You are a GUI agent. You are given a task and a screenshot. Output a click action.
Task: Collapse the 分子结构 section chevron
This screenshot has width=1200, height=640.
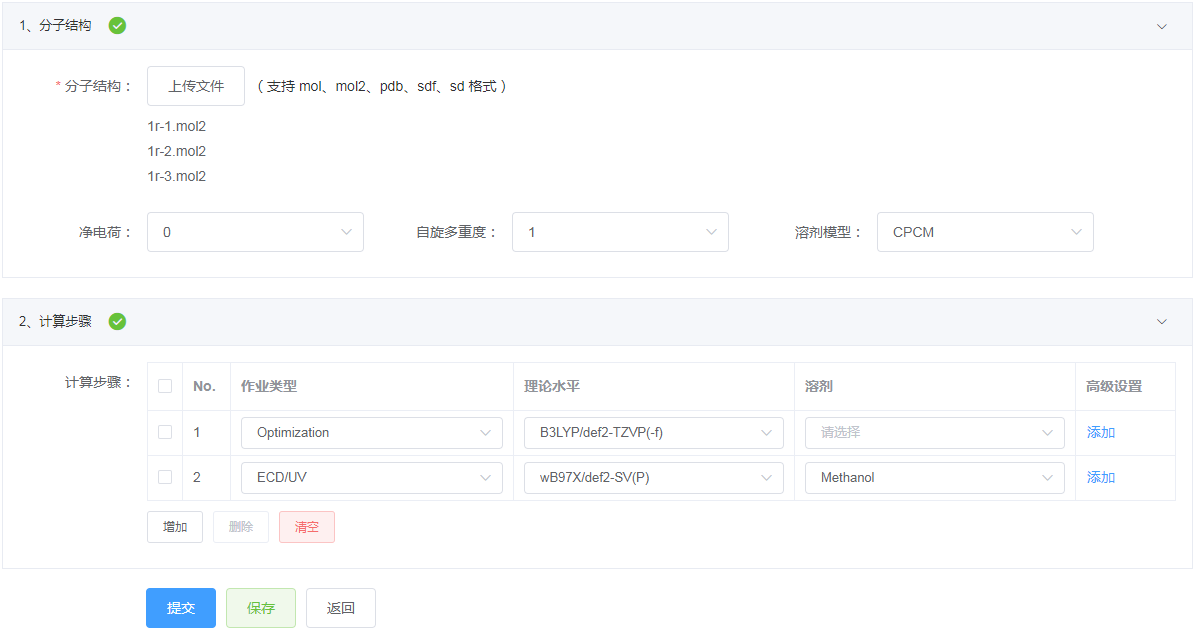click(x=1162, y=26)
